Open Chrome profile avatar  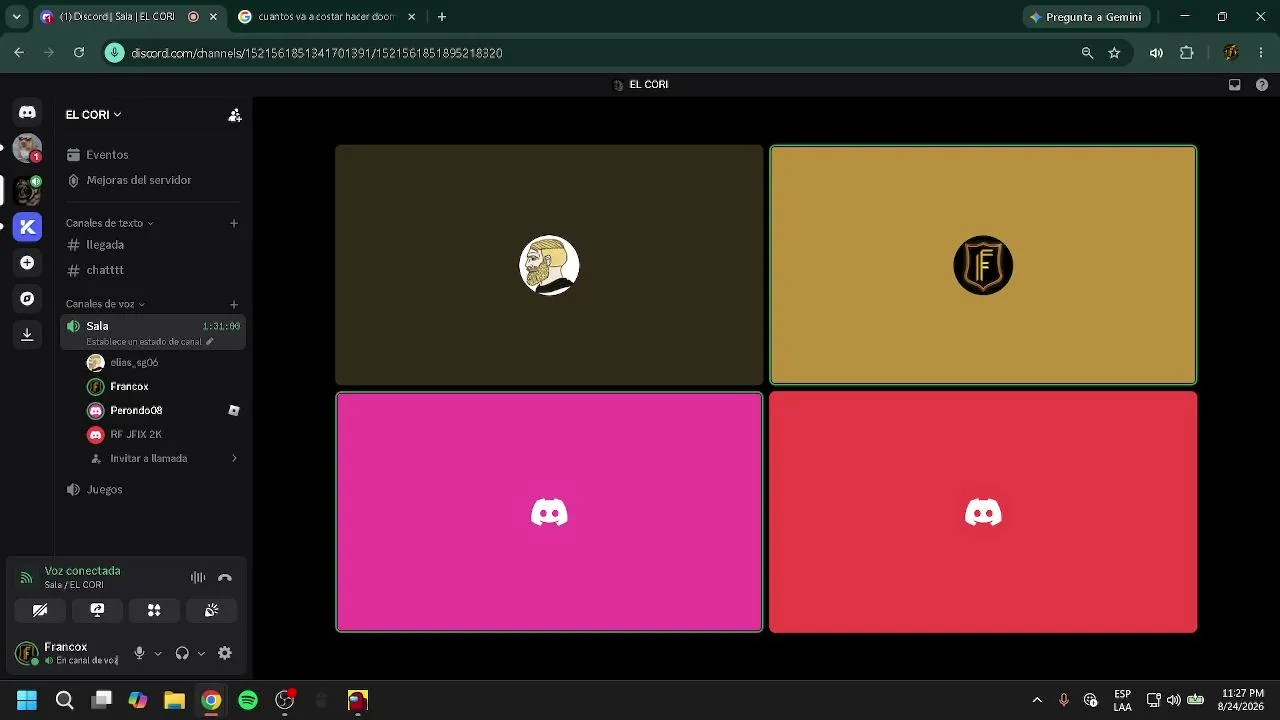point(1231,53)
